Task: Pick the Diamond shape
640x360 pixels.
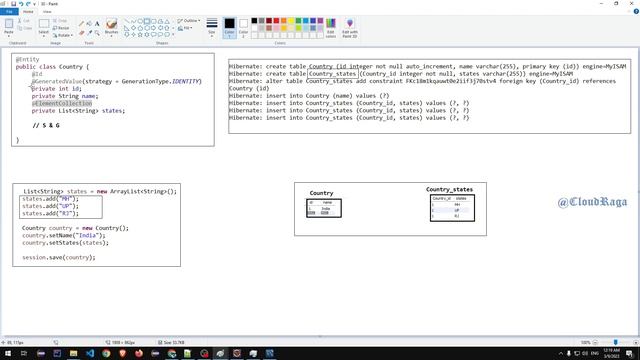Action: pos(133,28)
